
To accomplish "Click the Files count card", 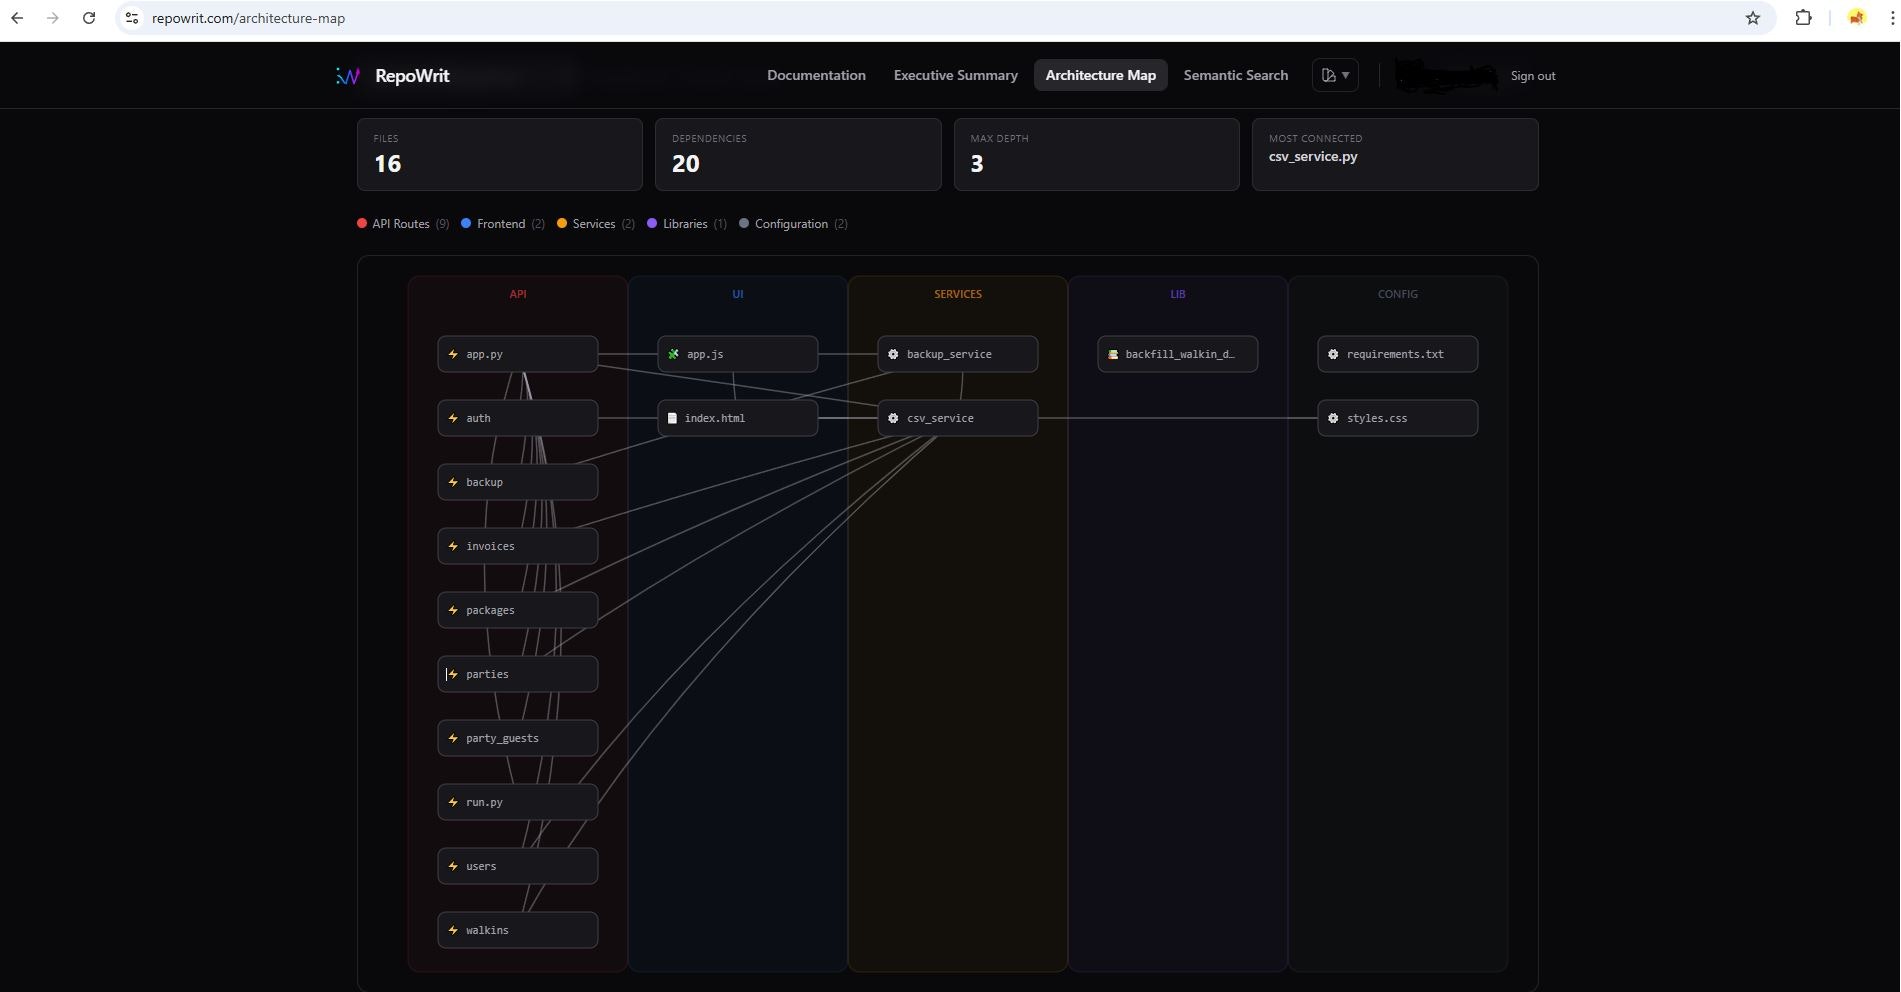I will [x=500, y=155].
